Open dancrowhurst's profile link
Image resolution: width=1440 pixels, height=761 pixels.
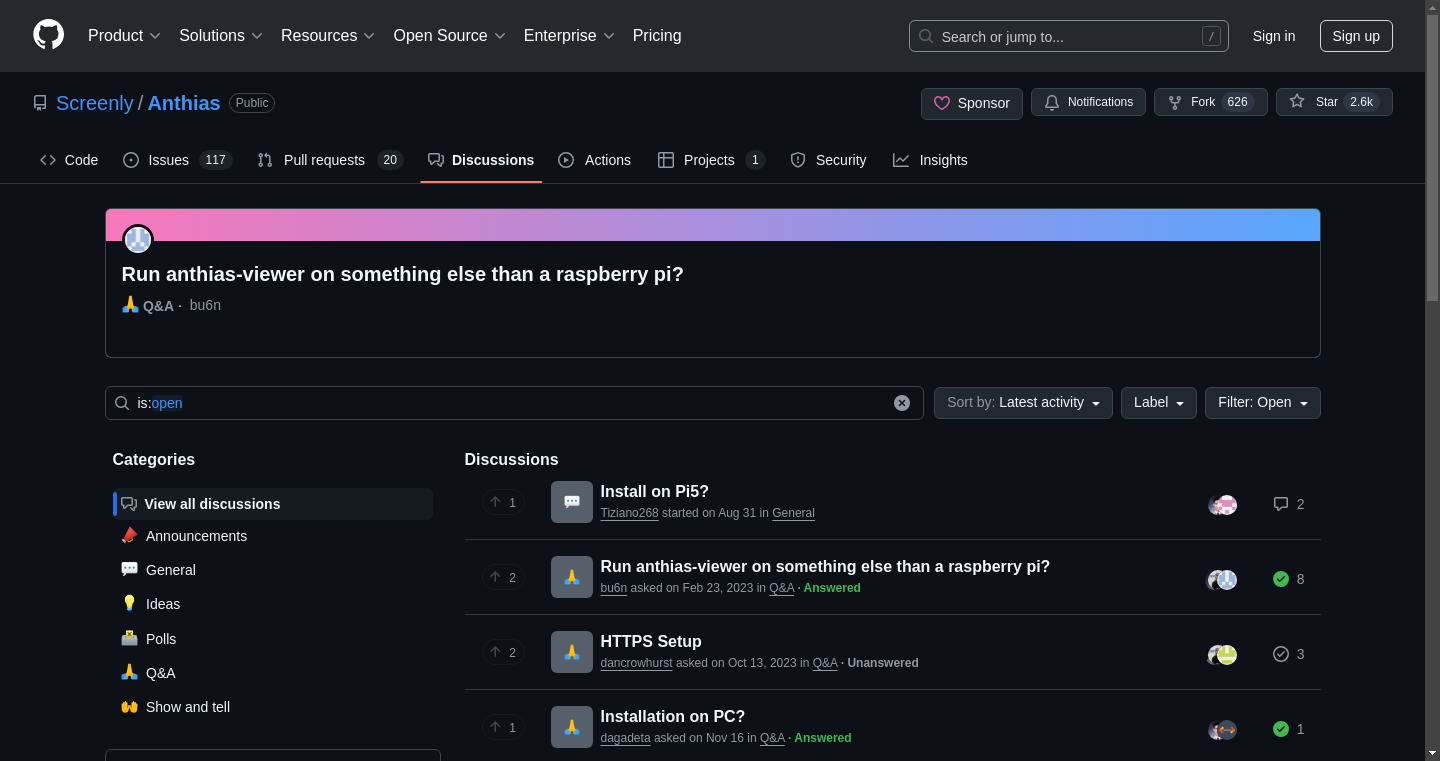tap(636, 663)
